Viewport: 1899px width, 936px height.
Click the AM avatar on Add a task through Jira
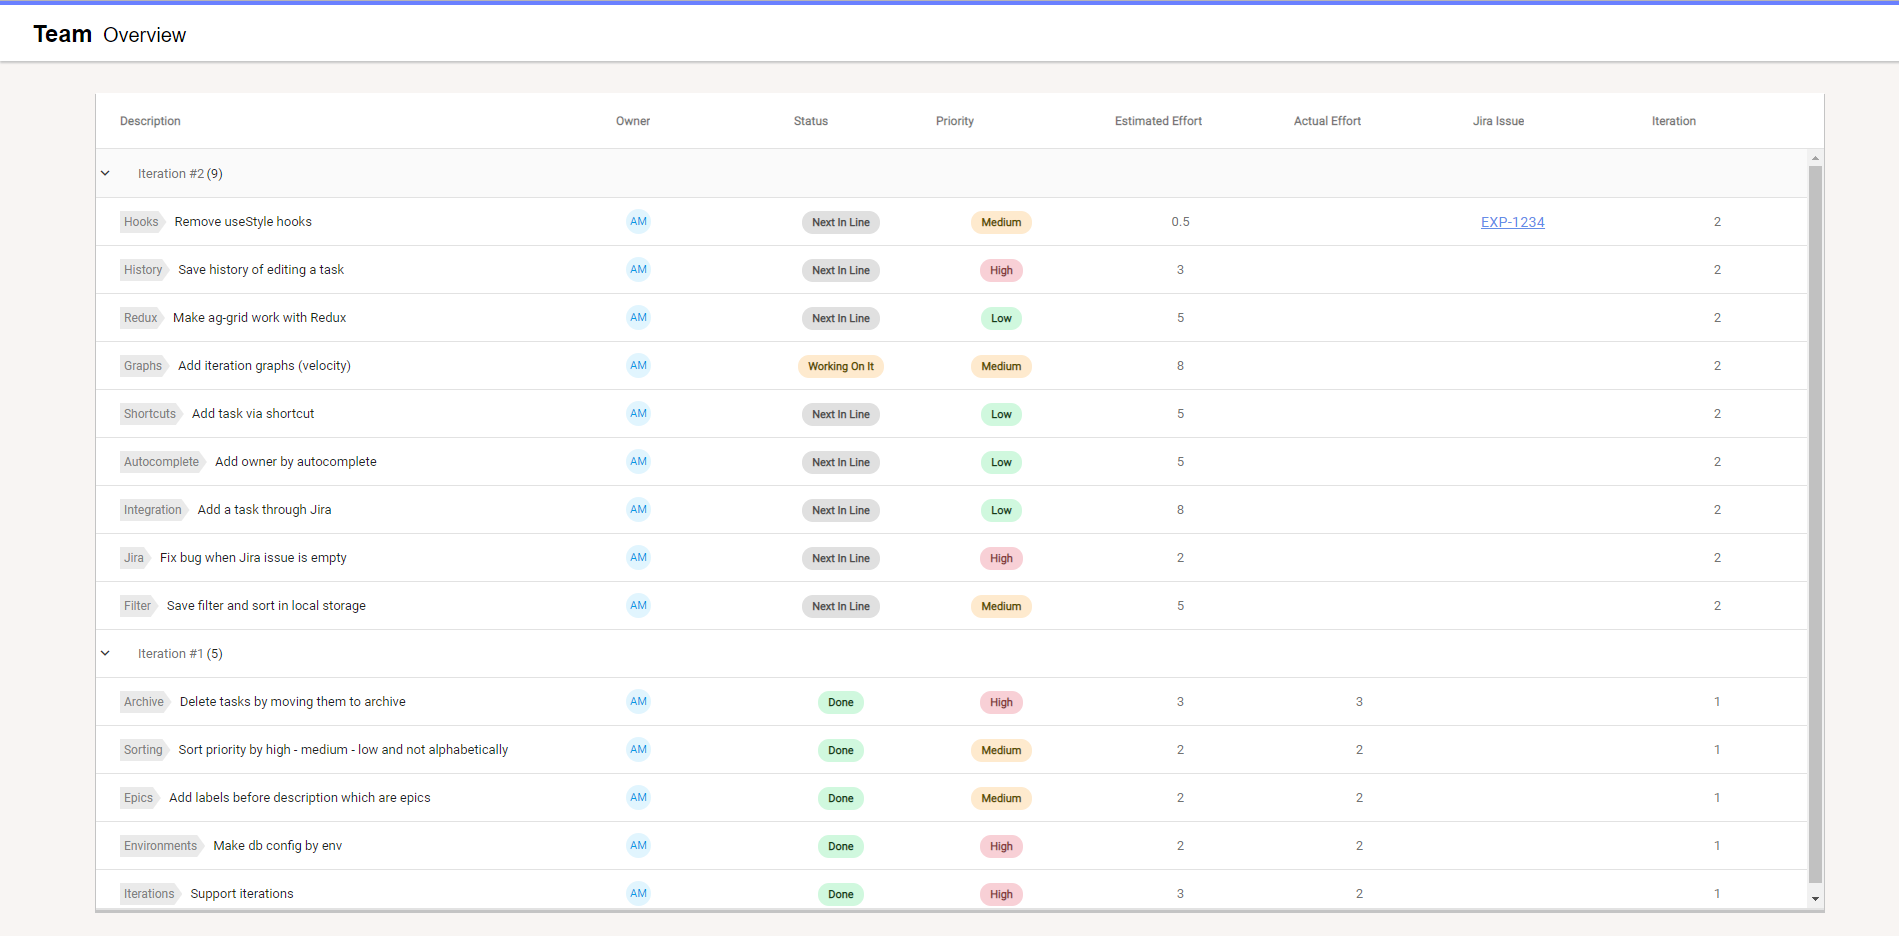(638, 510)
